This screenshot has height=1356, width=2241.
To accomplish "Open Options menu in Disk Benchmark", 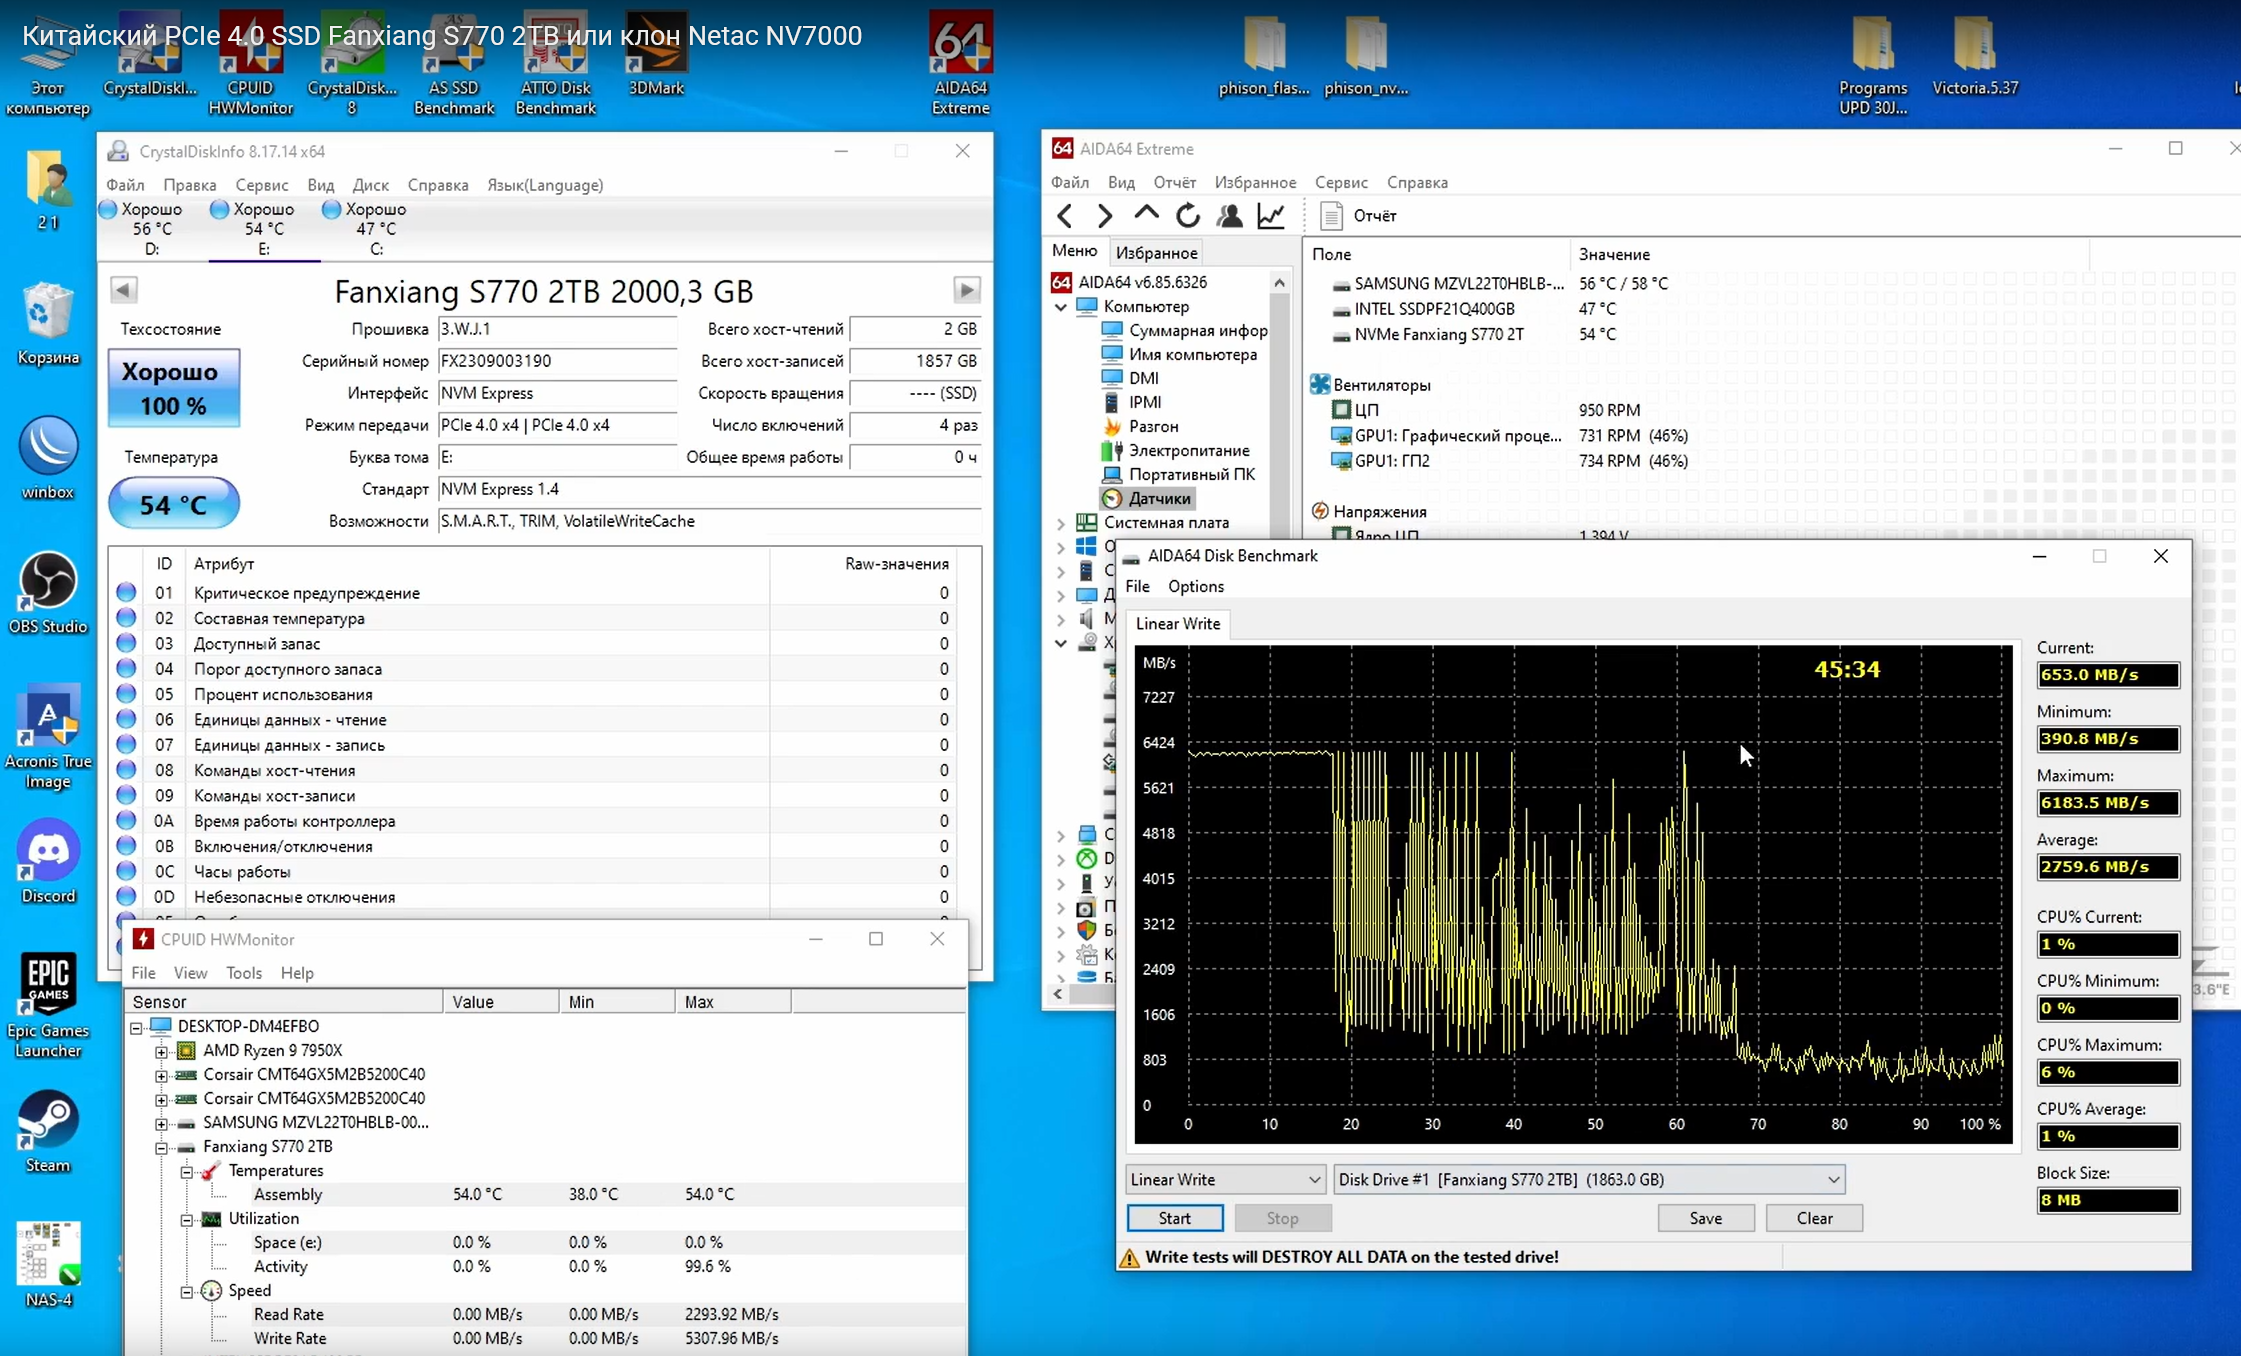I will (x=1195, y=586).
